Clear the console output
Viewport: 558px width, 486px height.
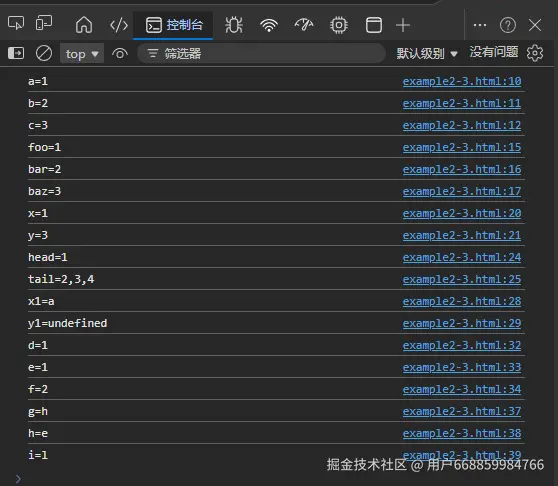(x=44, y=53)
